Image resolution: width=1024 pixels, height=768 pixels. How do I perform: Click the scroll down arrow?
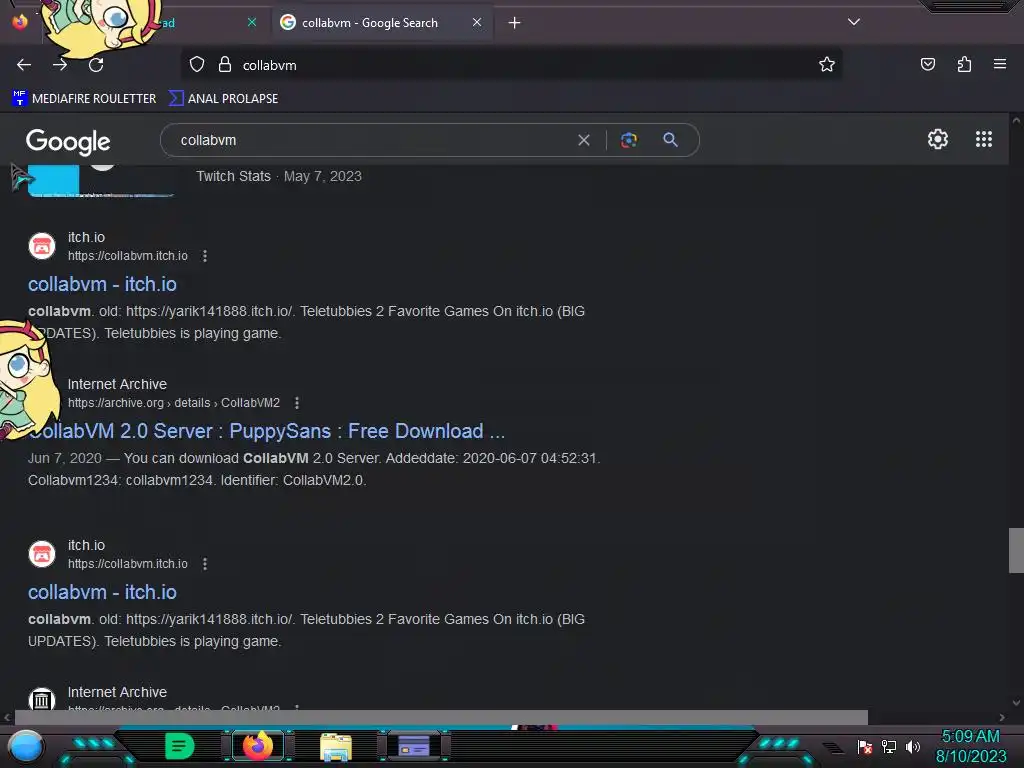tap(1016, 703)
